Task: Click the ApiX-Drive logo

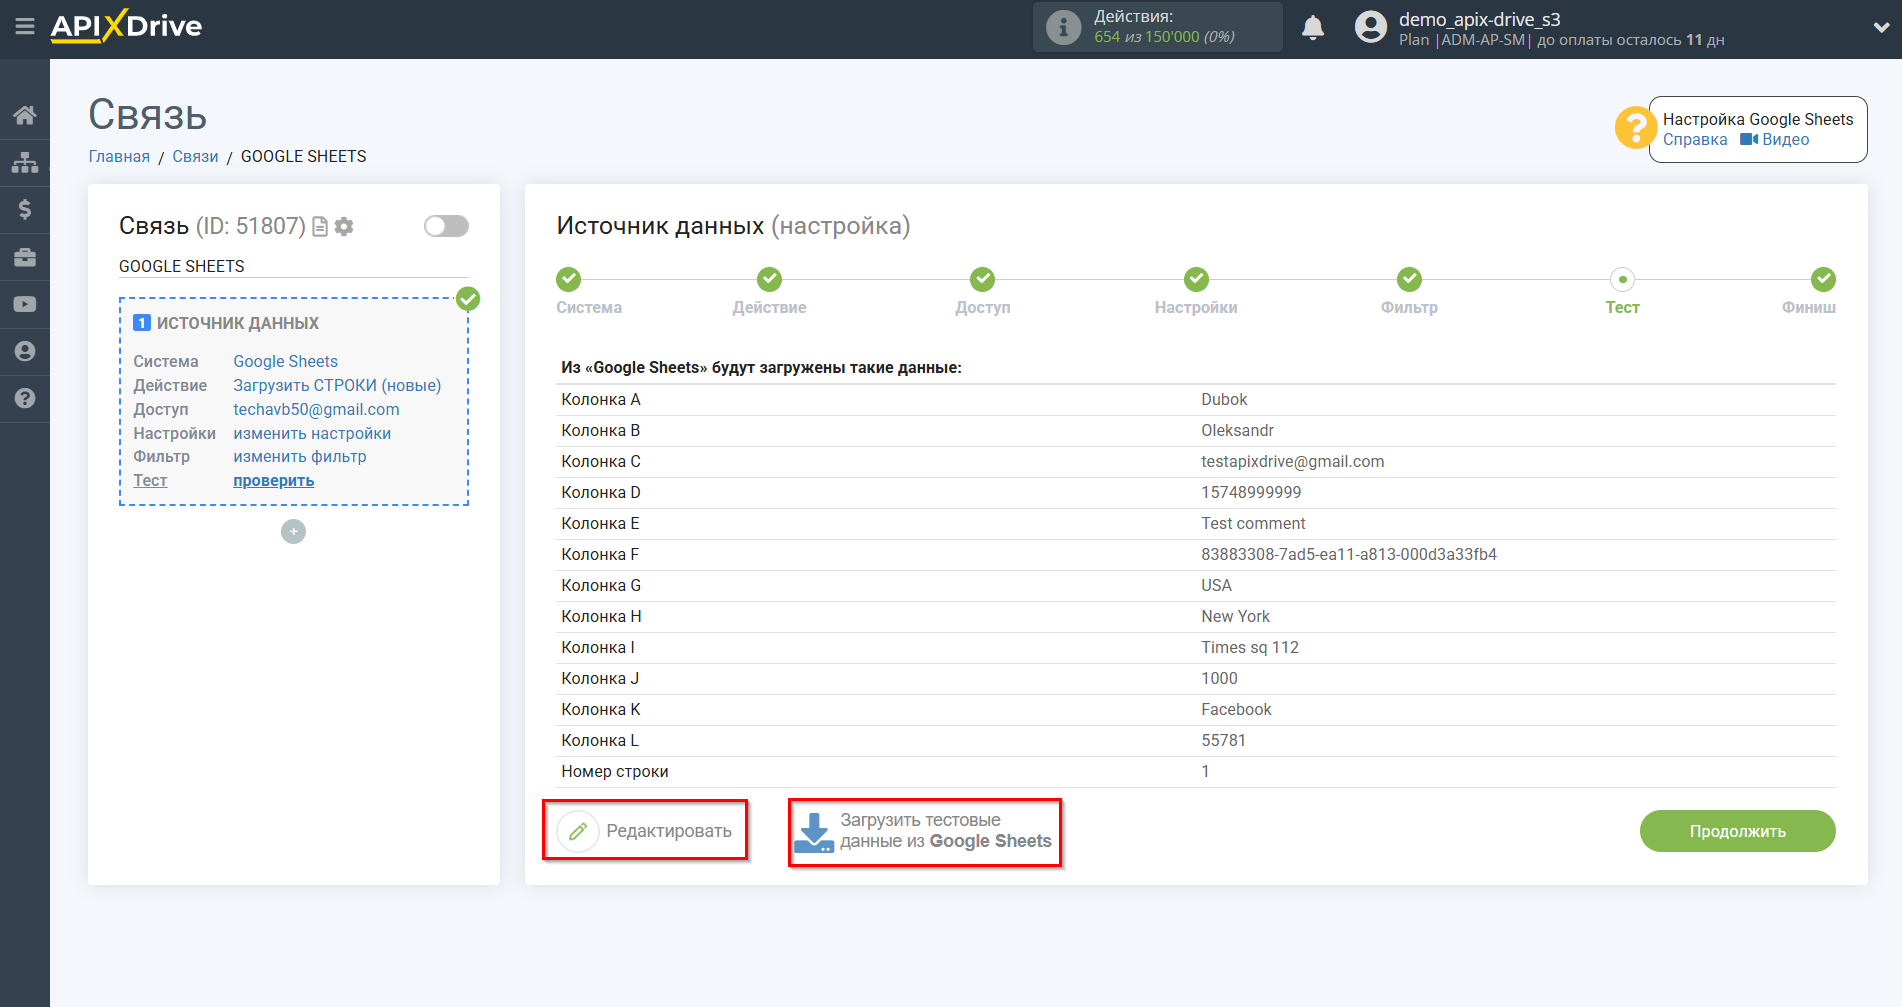Action: 127,26
